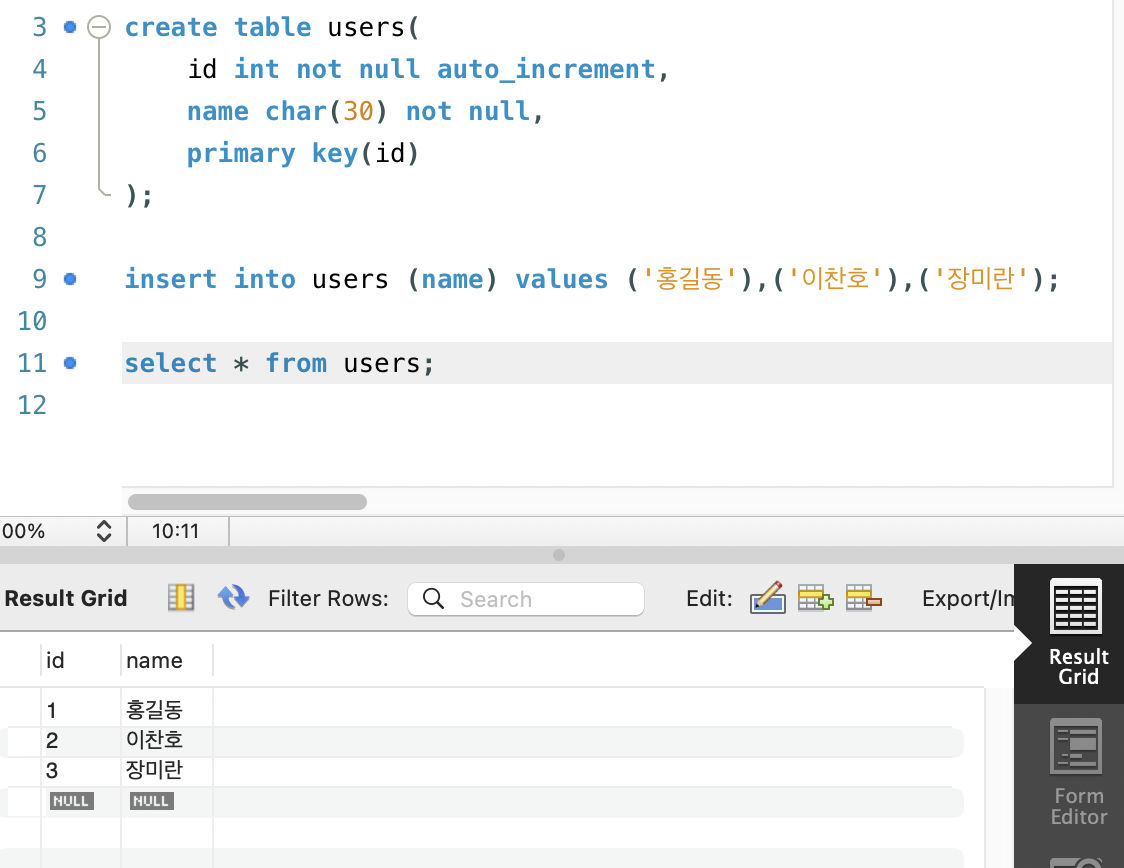1124x868 pixels.
Task: Toggle wrap cell content in the result grid
Action: pyautogui.click(x=181, y=598)
